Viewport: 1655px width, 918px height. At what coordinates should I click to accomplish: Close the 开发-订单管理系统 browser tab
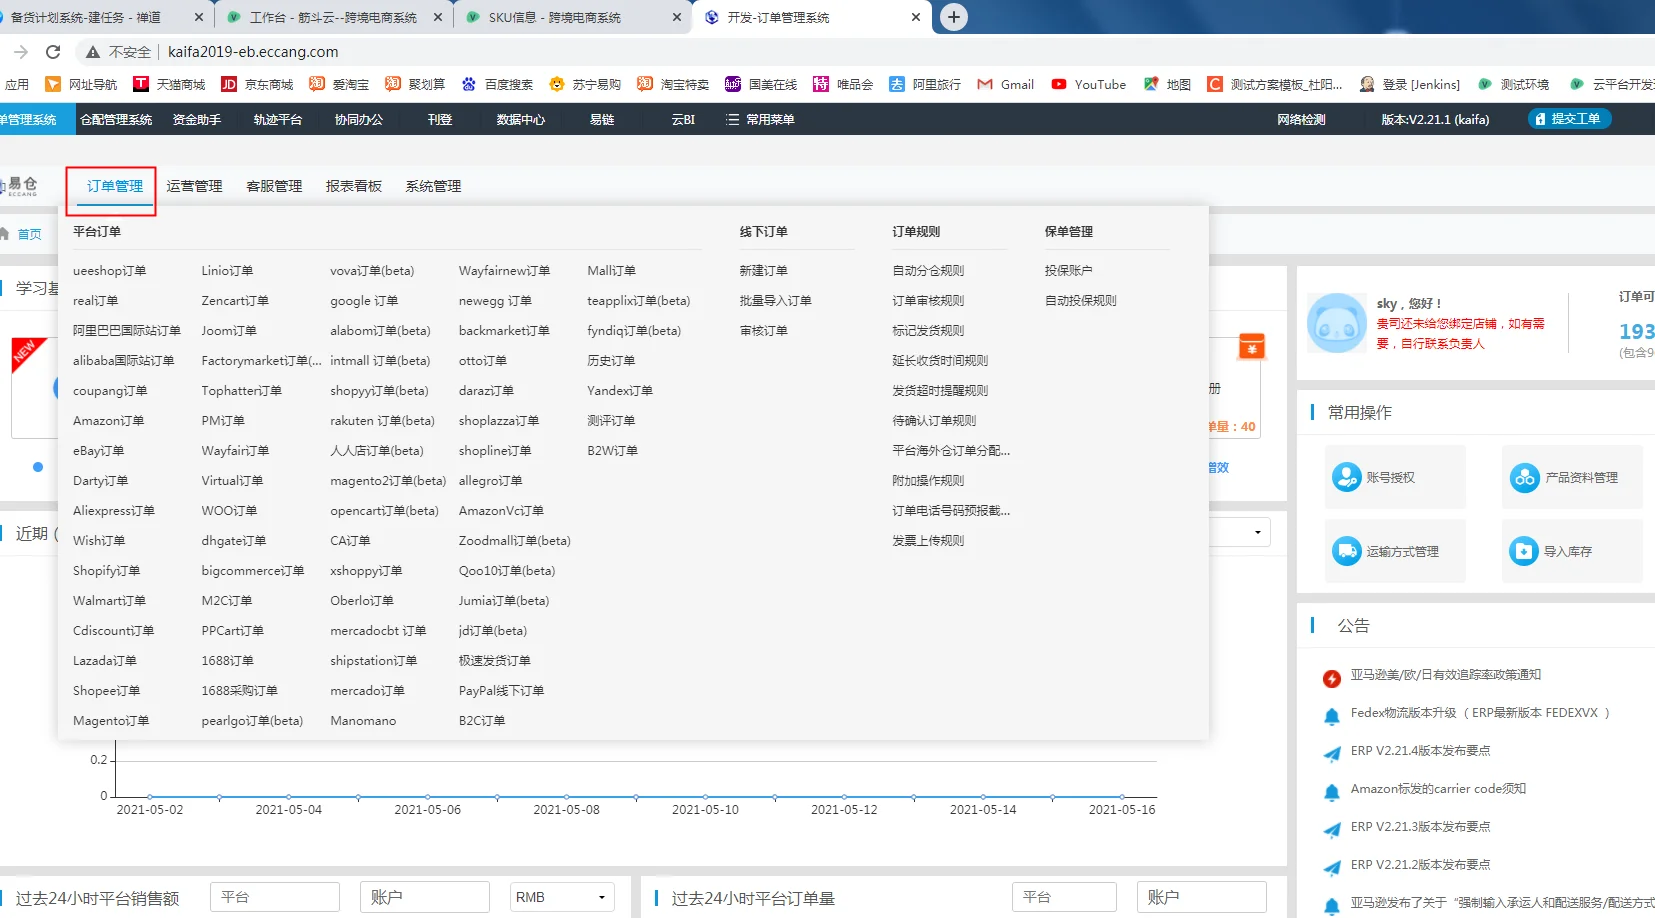point(916,17)
